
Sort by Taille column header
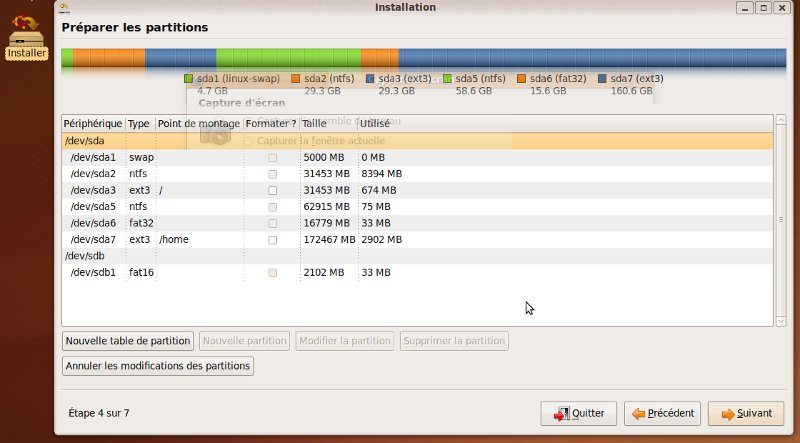click(329, 124)
